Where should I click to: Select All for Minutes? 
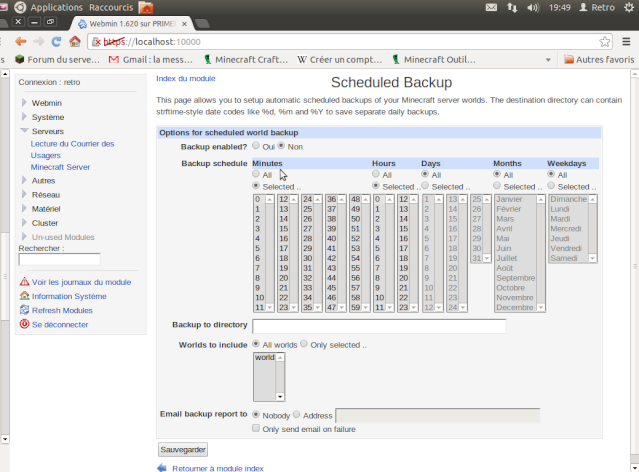click(256, 174)
